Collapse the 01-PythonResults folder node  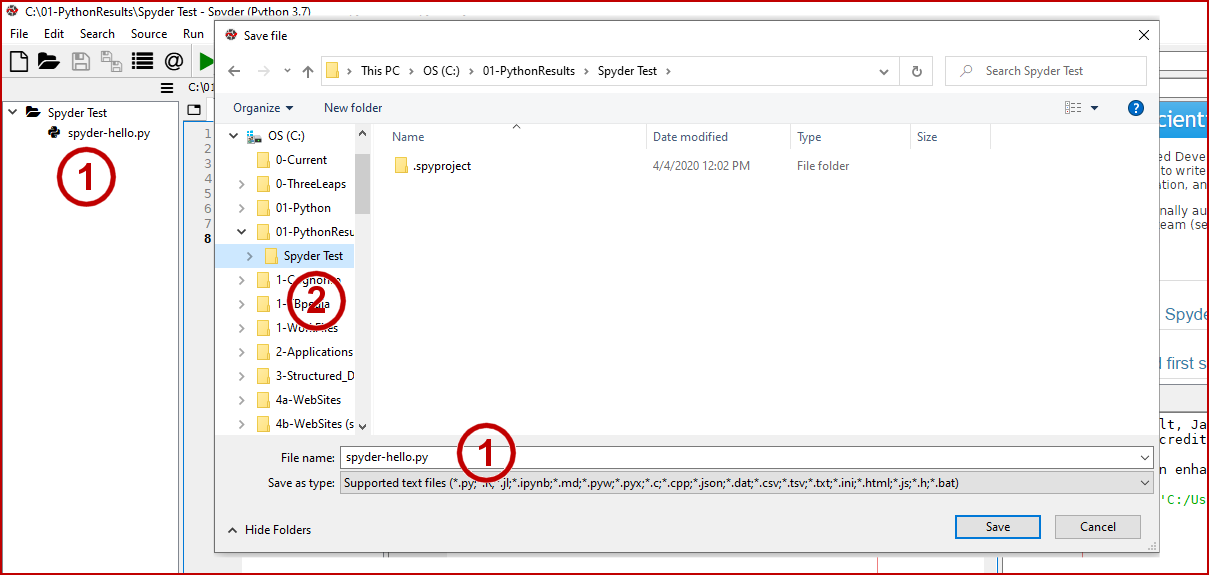point(241,232)
